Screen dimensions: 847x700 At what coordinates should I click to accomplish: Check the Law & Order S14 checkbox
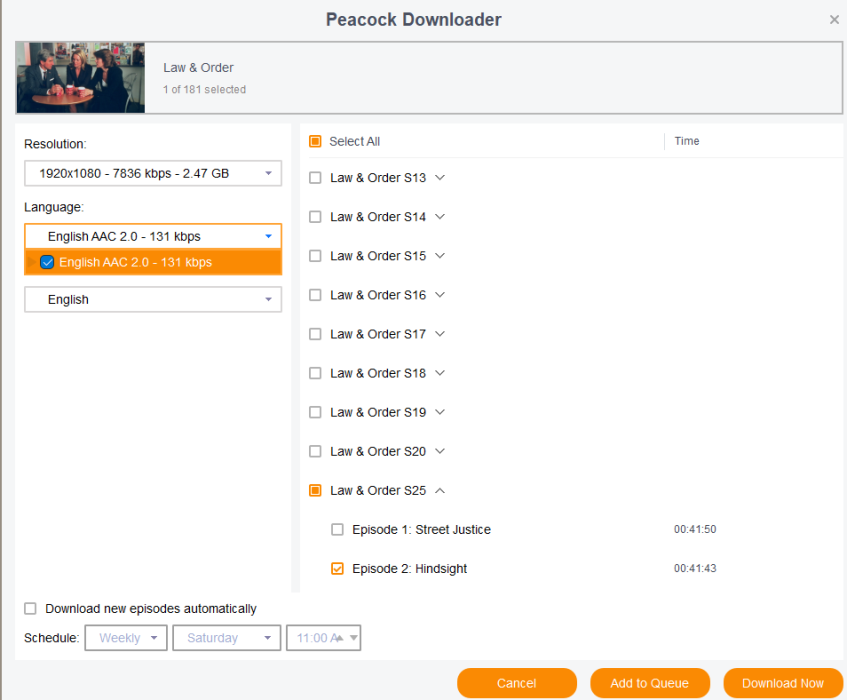tap(315, 217)
